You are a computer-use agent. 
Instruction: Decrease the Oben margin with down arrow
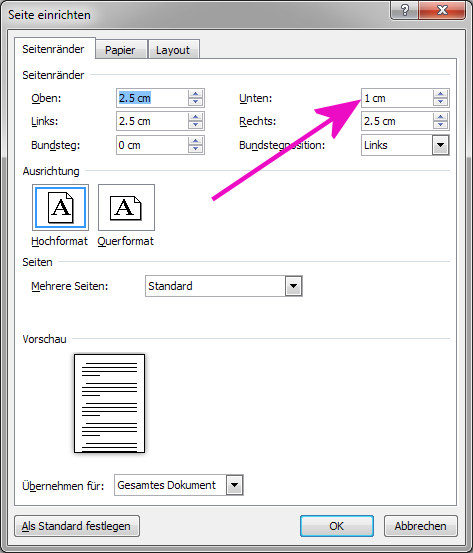click(195, 102)
